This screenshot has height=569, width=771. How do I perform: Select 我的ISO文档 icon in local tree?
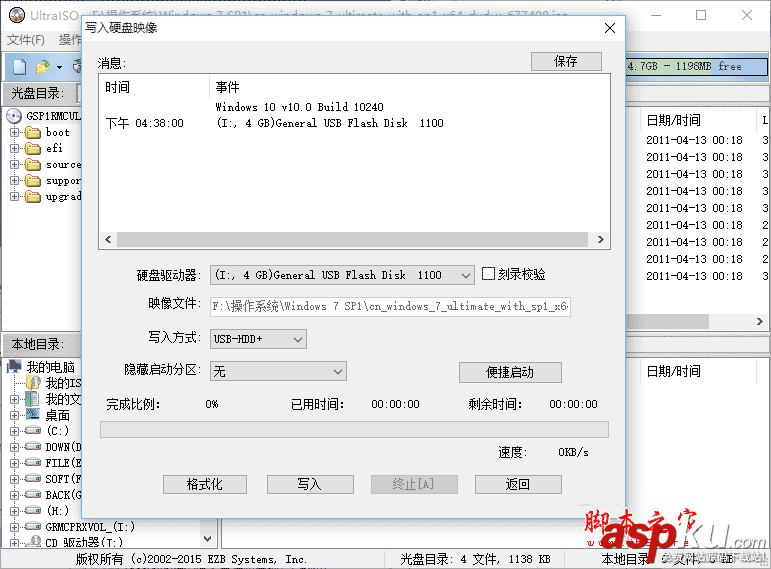tap(33, 383)
